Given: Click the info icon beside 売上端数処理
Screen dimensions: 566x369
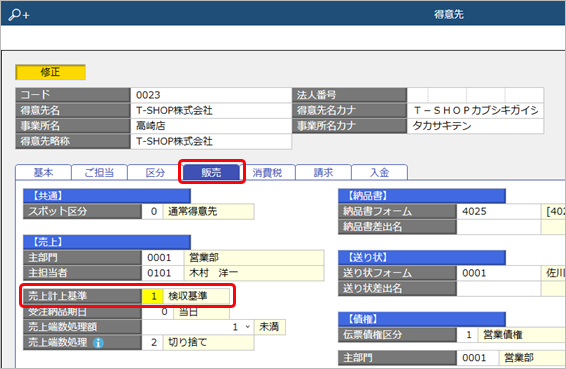Looking at the screenshot, I should 98,343.
